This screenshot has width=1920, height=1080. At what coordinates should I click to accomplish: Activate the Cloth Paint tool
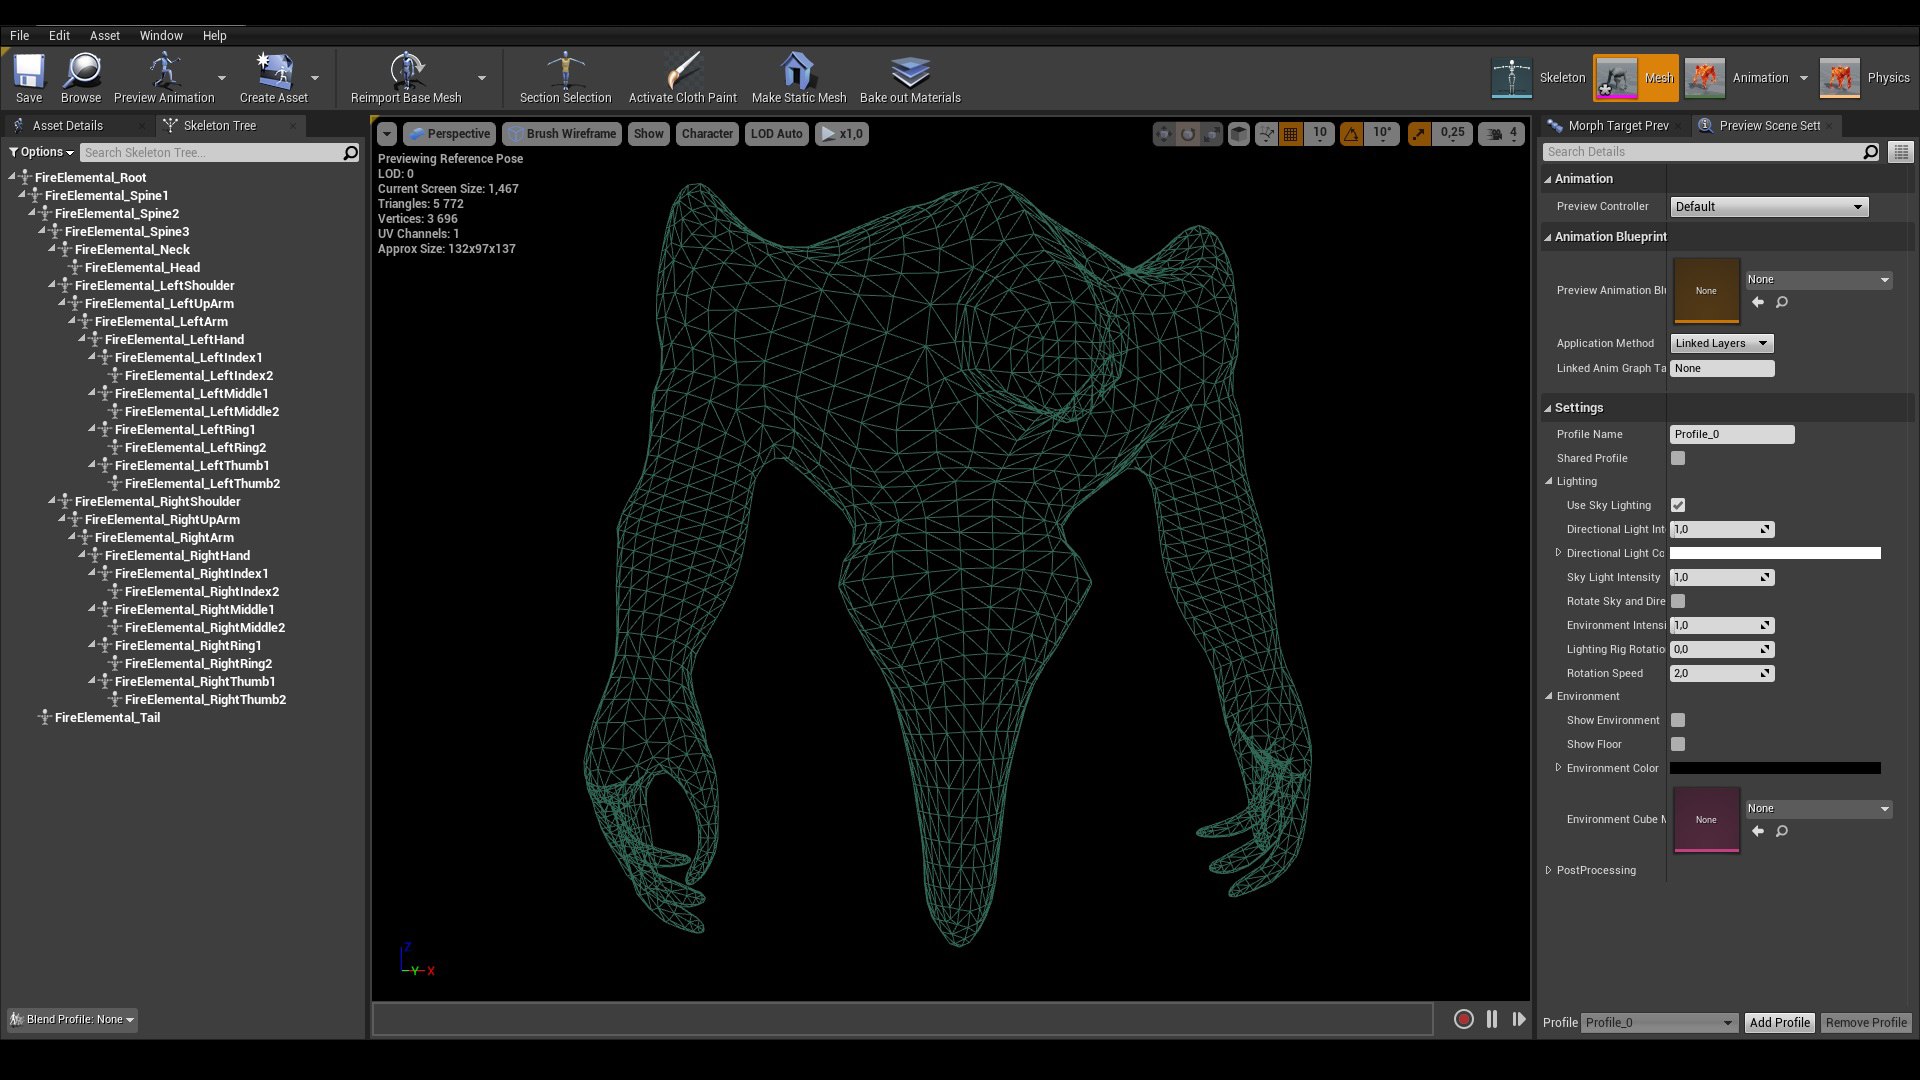[x=682, y=72]
